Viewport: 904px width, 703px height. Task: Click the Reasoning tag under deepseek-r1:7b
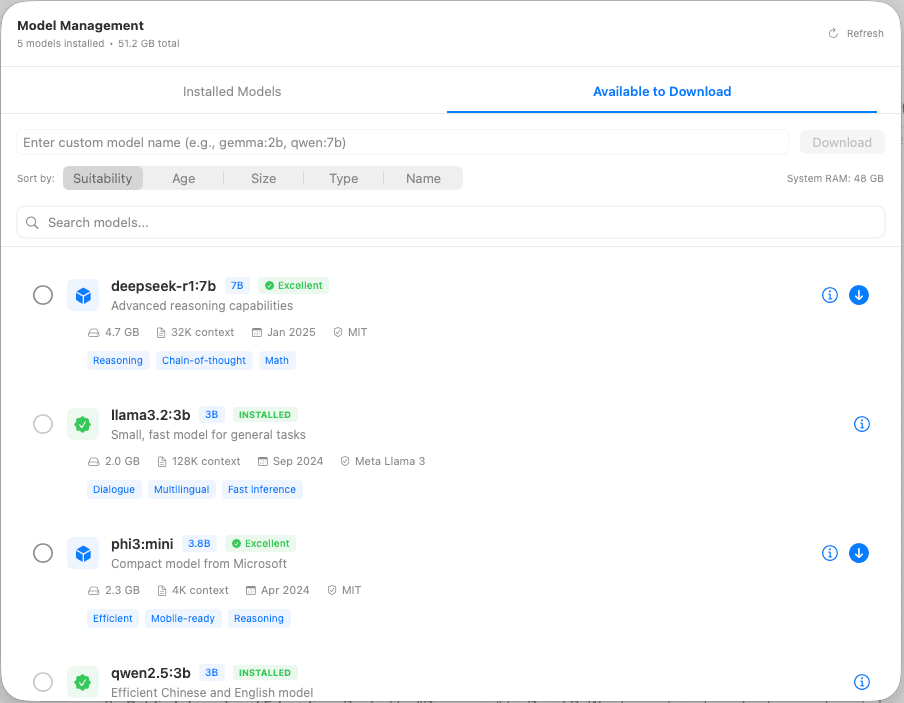pyautogui.click(x=118, y=360)
